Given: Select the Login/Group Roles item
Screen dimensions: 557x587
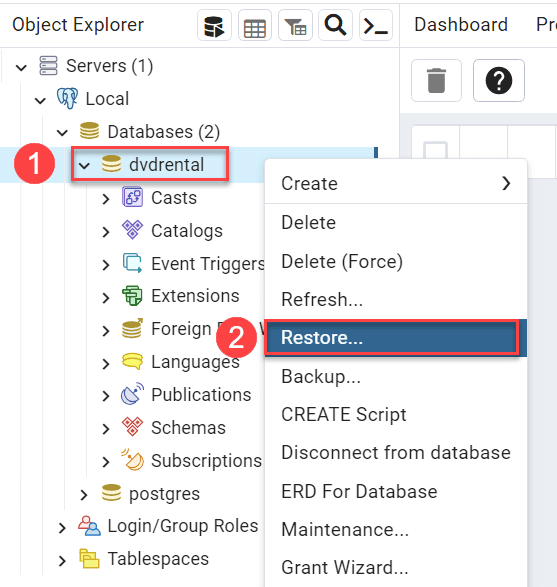Looking at the screenshot, I should point(183,526).
